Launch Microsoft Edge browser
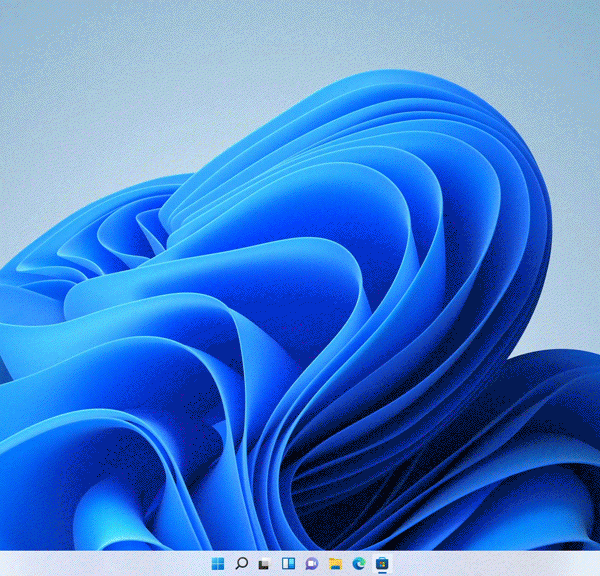Viewport: 600px width, 576px height. (x=358, y=564)
